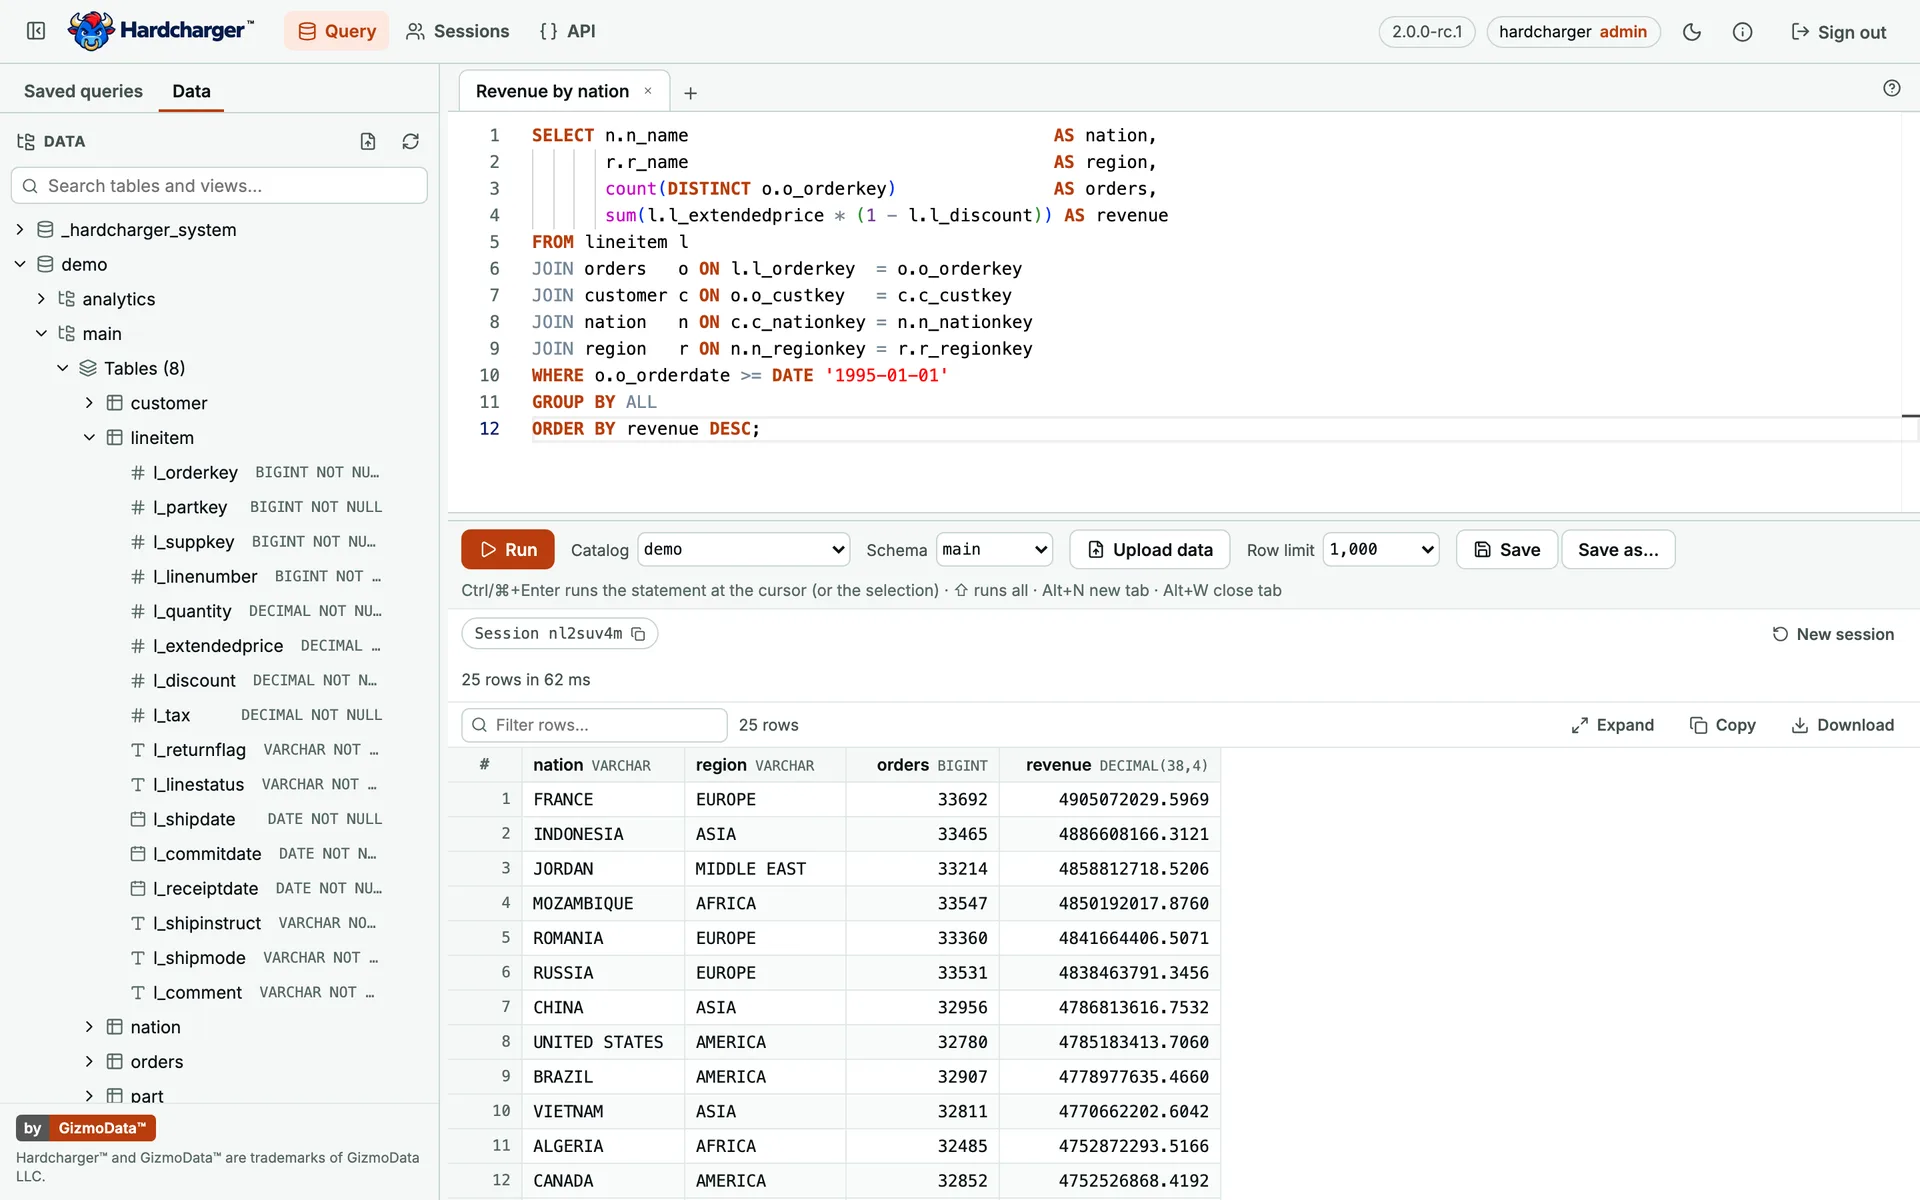This screenshot has height=1200, width=1920.
Task: Expand the orders table
Action: coord(89,1062)
